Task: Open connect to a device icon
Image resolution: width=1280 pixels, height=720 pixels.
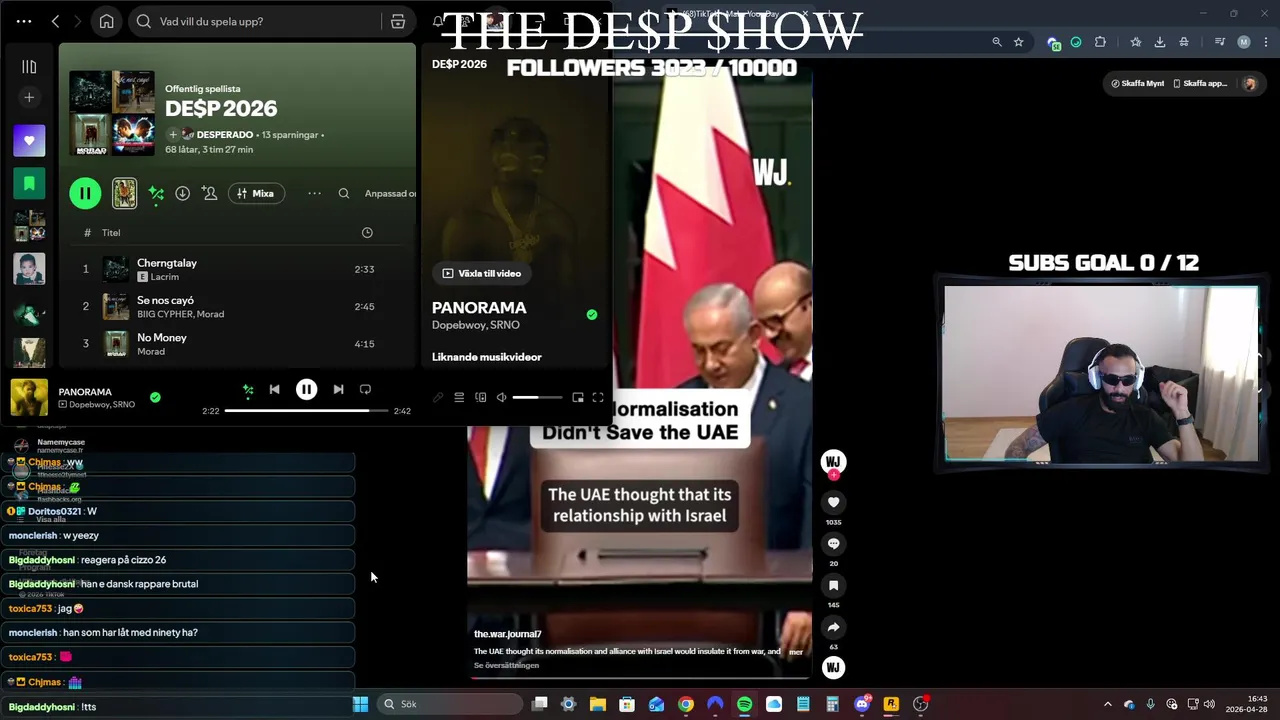Action: pyautogui.click(x=481, y=397)
